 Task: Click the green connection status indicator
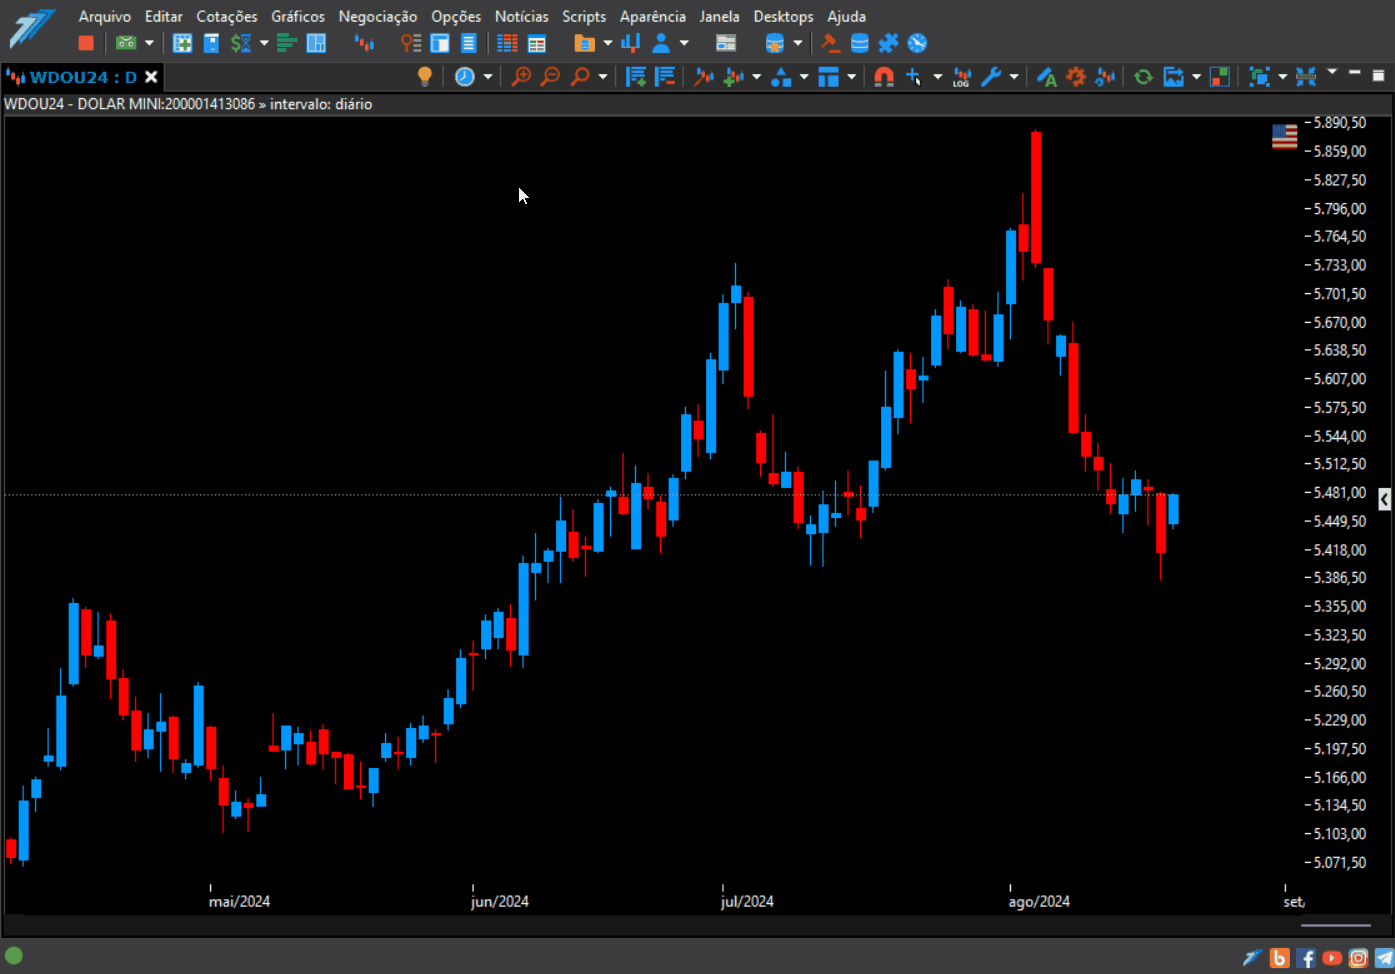click(14, 956)
